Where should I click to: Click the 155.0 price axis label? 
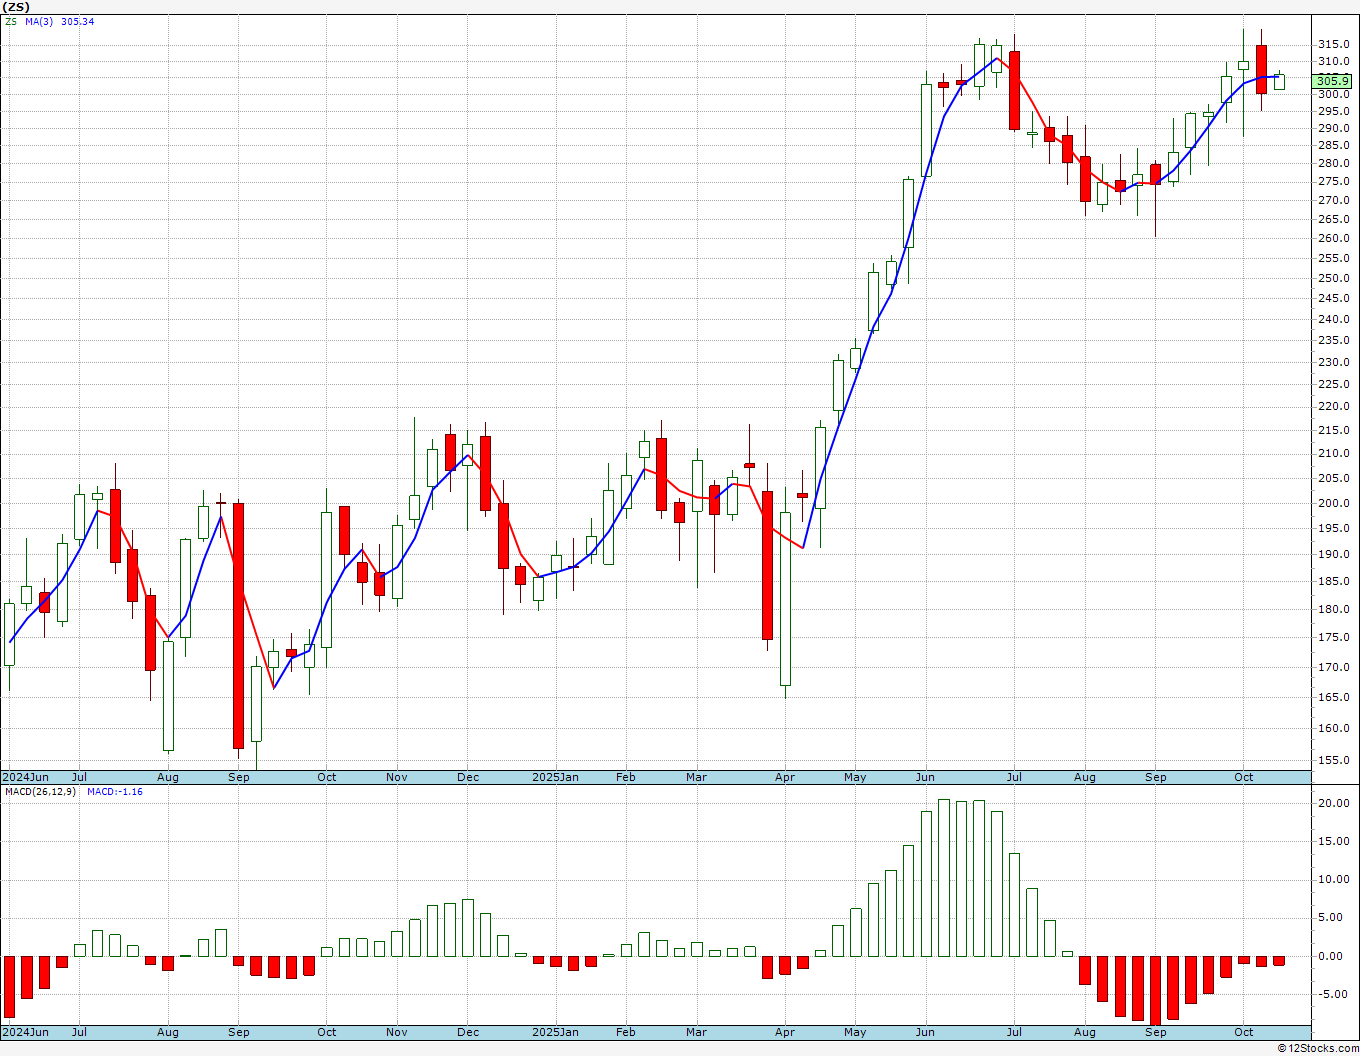[1333, 760]
